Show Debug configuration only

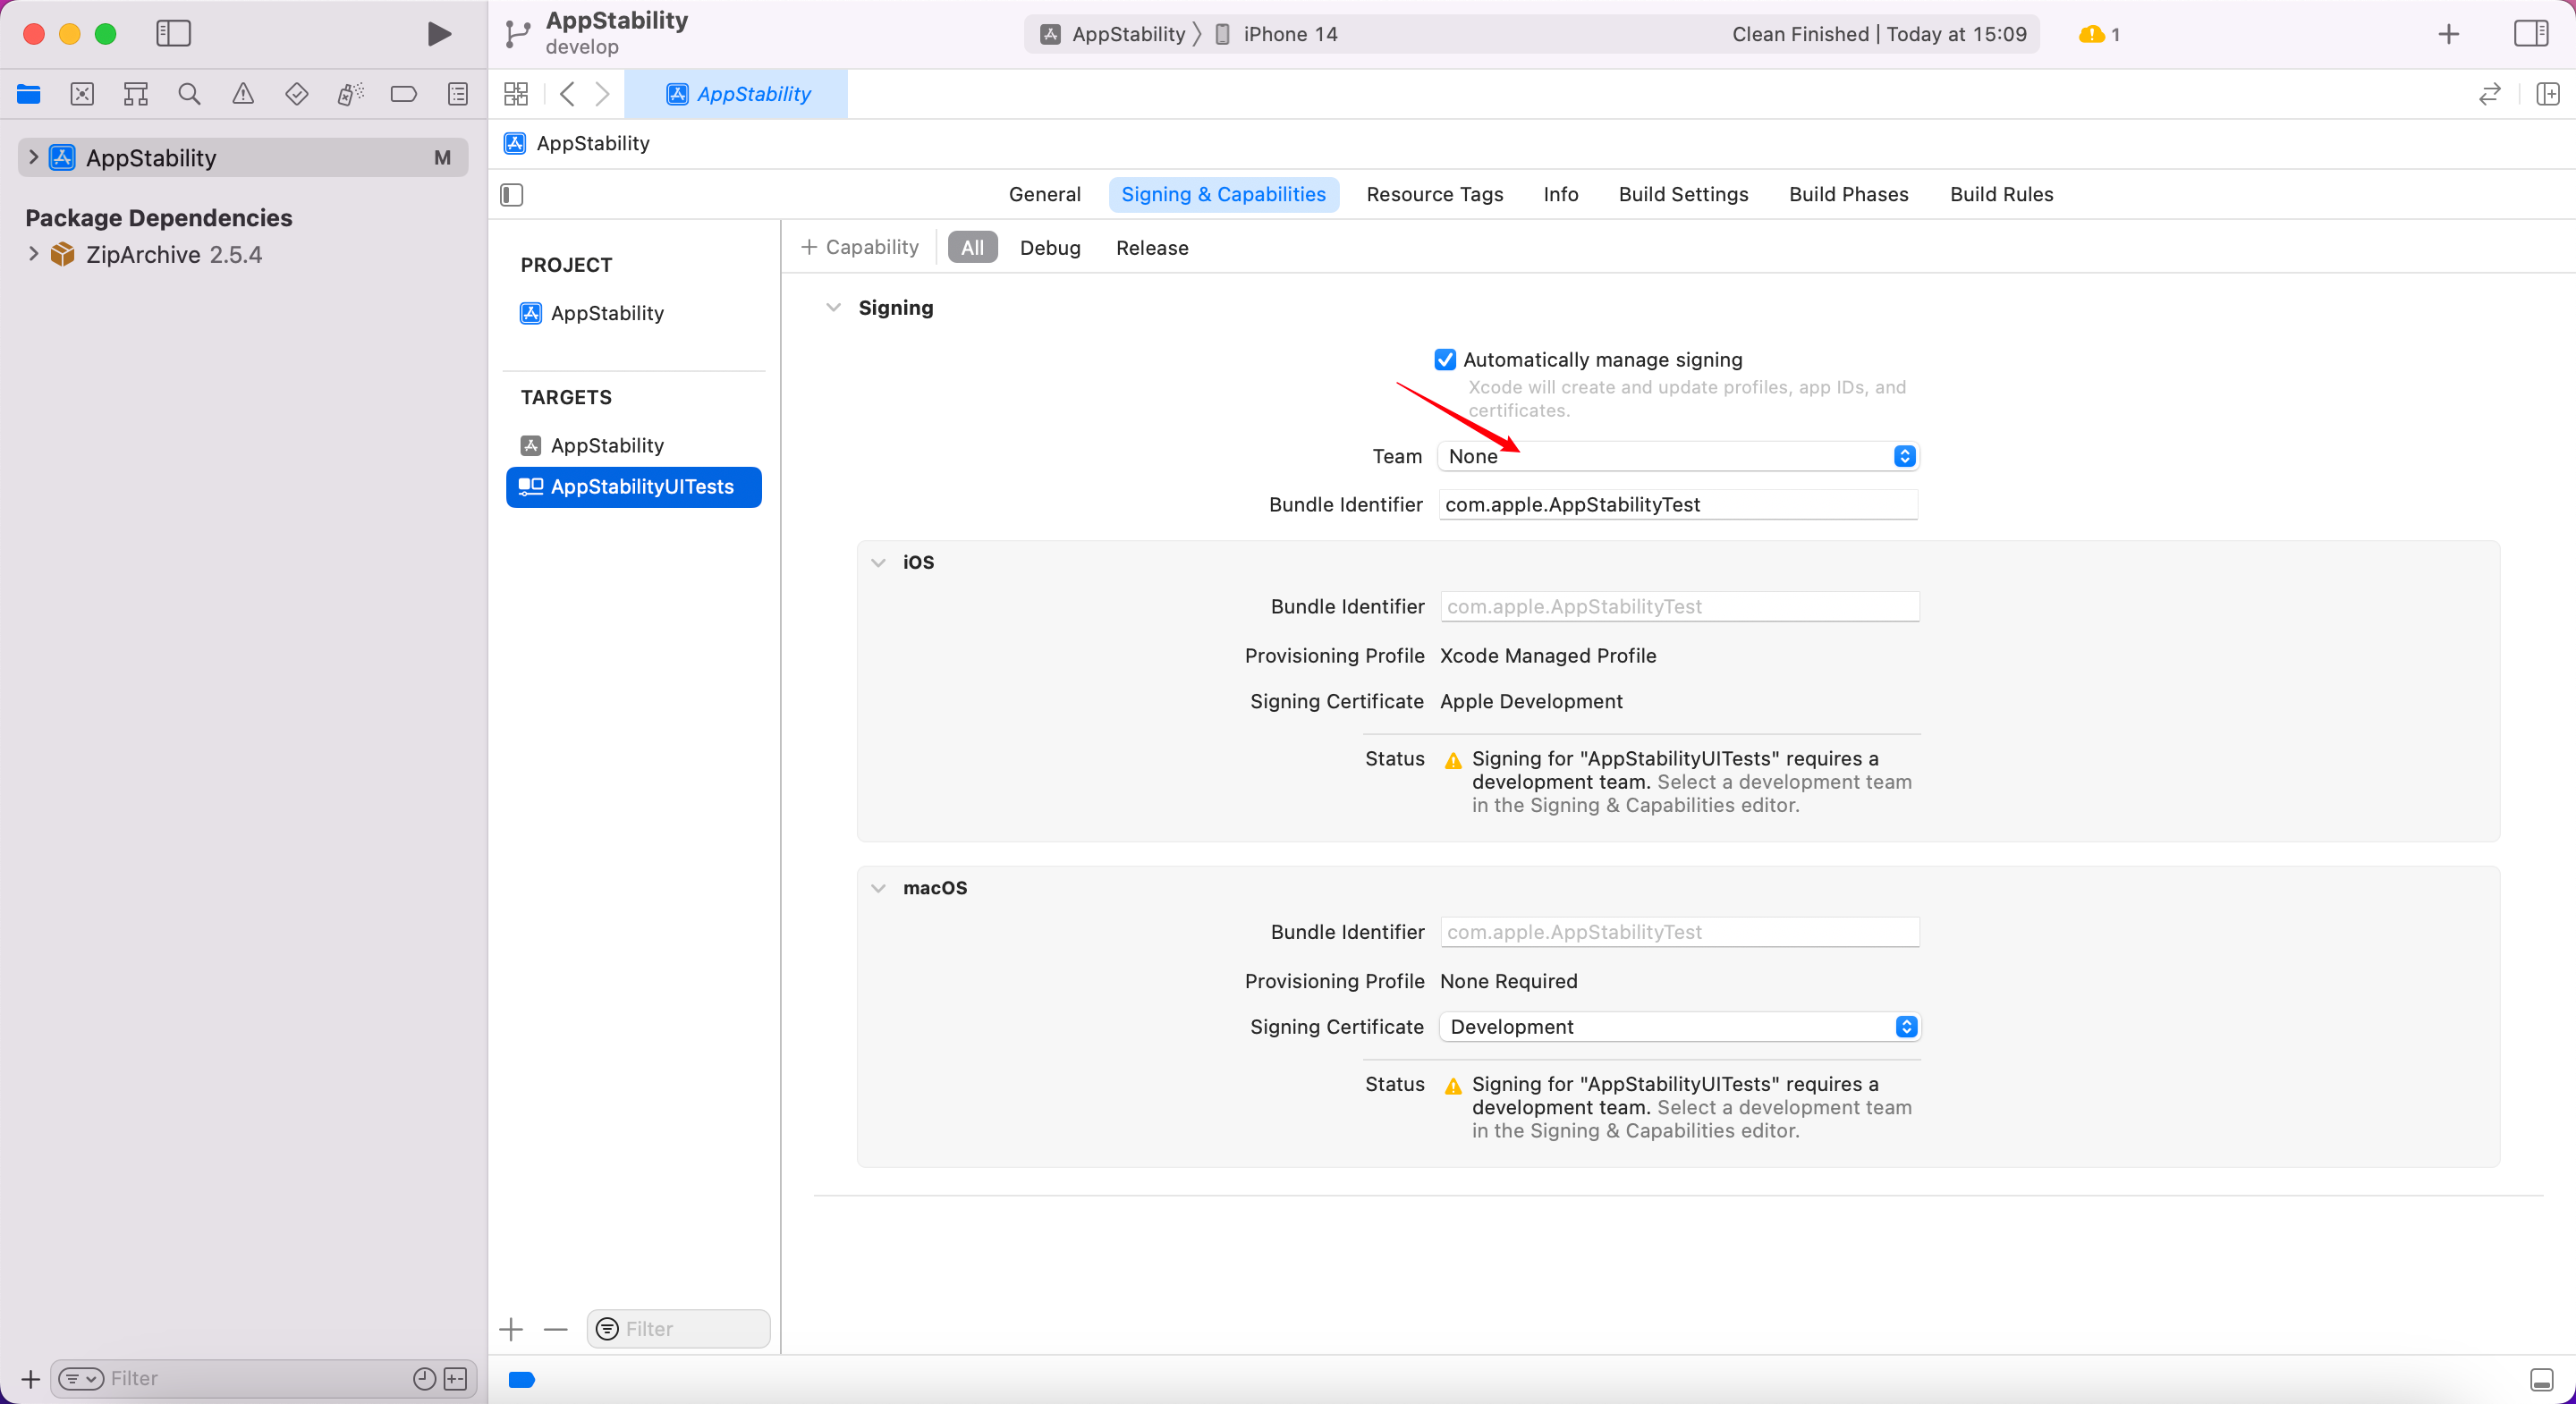pos(1050,247)
